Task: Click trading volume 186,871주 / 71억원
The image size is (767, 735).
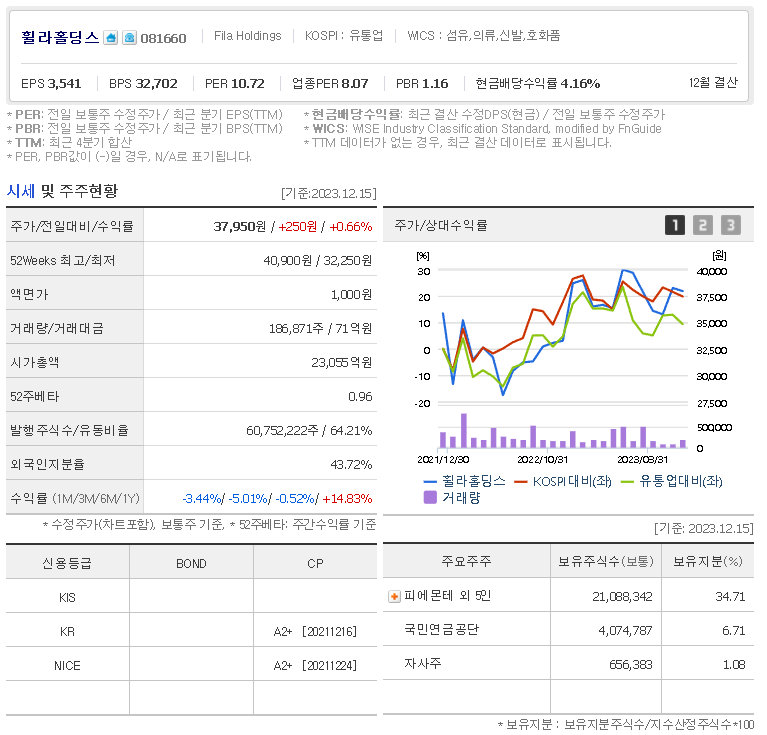Action: click(320, 329)
